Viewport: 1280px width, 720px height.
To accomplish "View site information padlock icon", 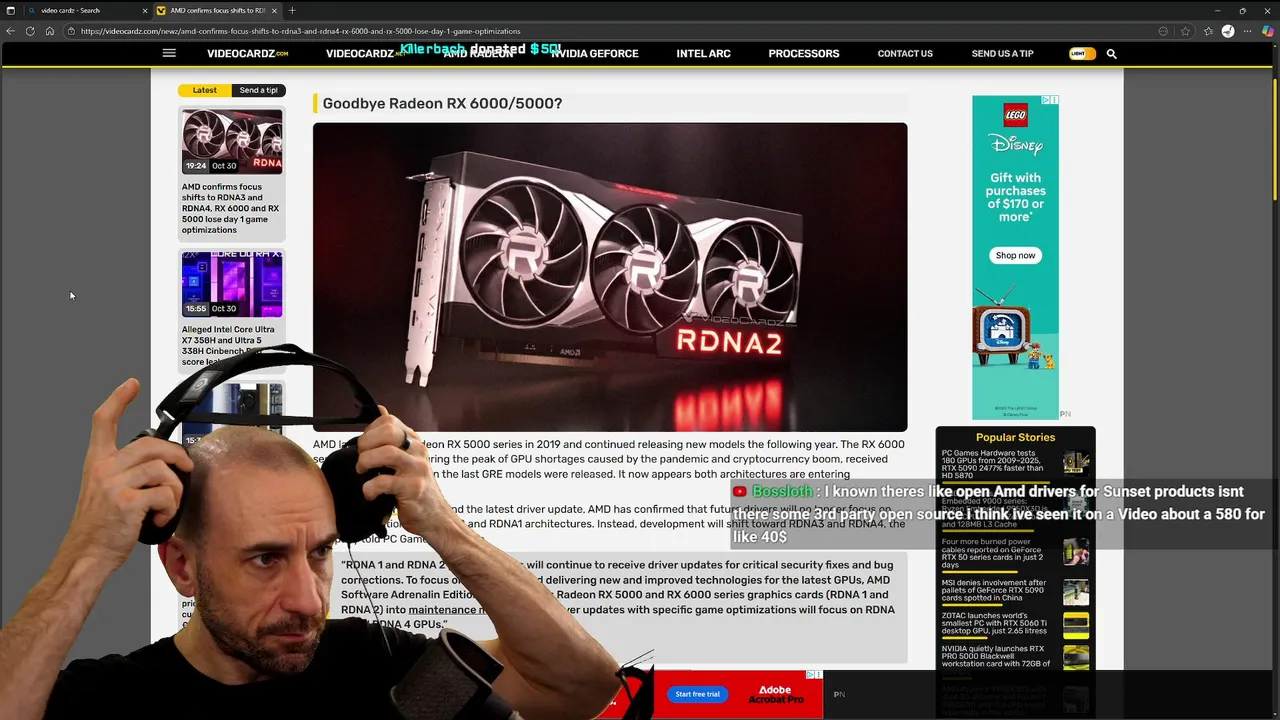I will coord(72,31).
